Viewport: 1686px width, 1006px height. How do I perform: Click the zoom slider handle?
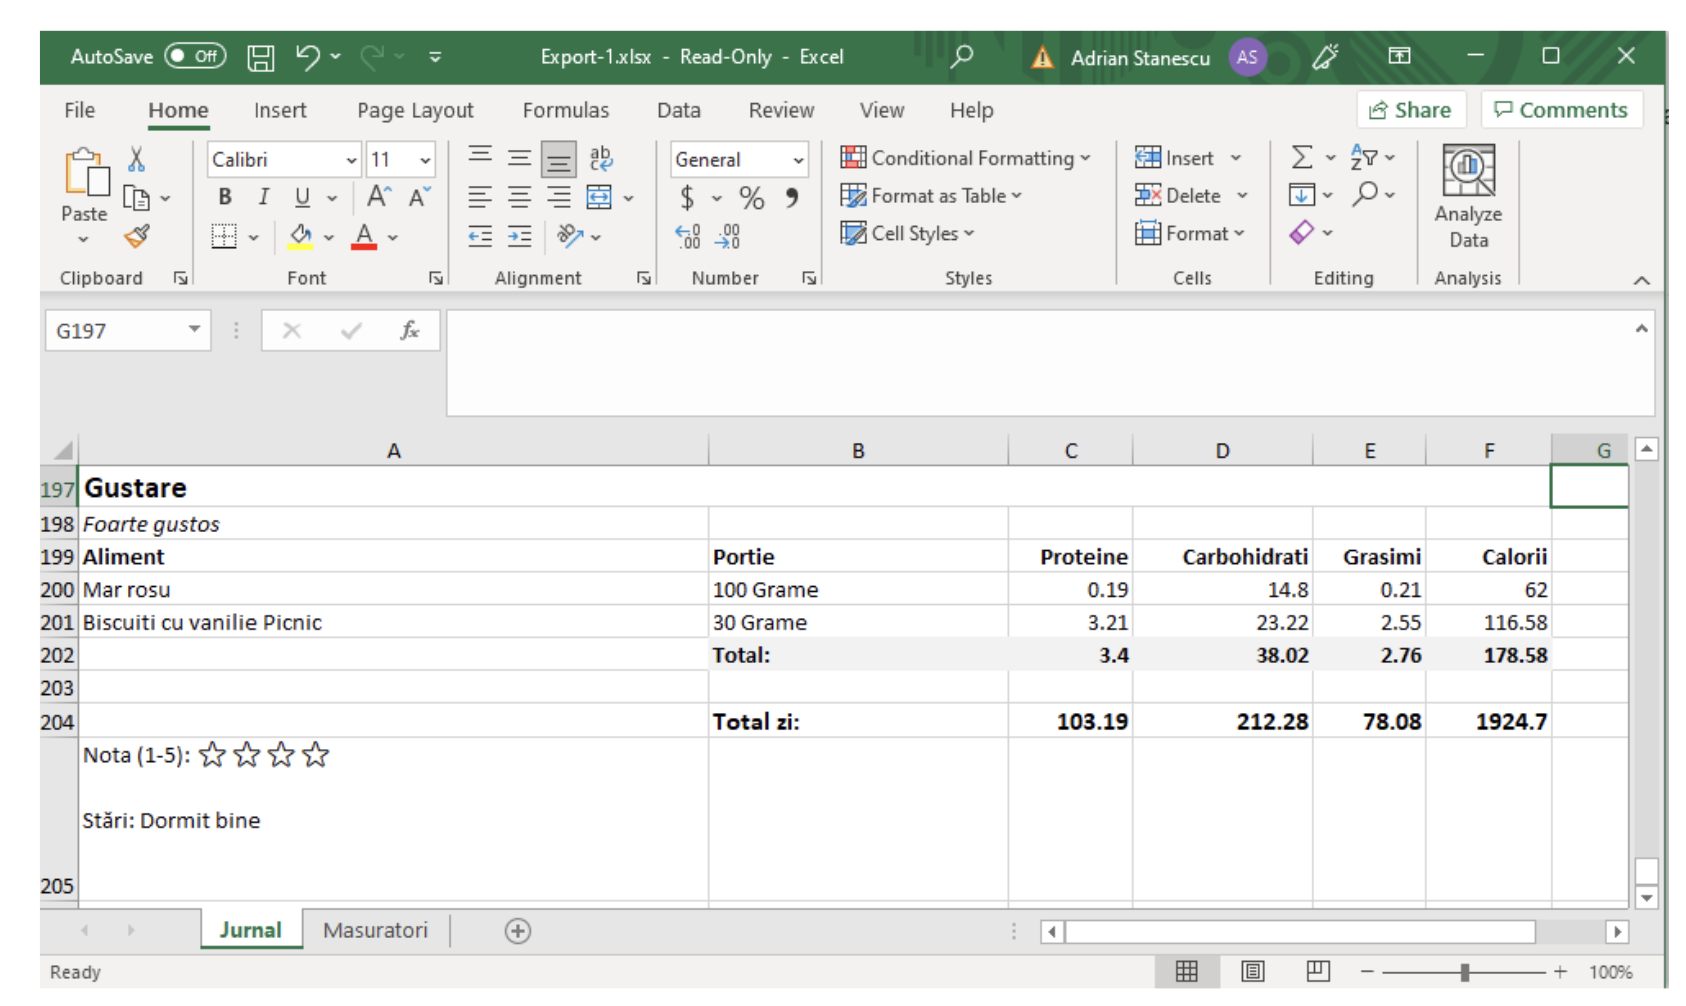click(x=1465, y=971)
